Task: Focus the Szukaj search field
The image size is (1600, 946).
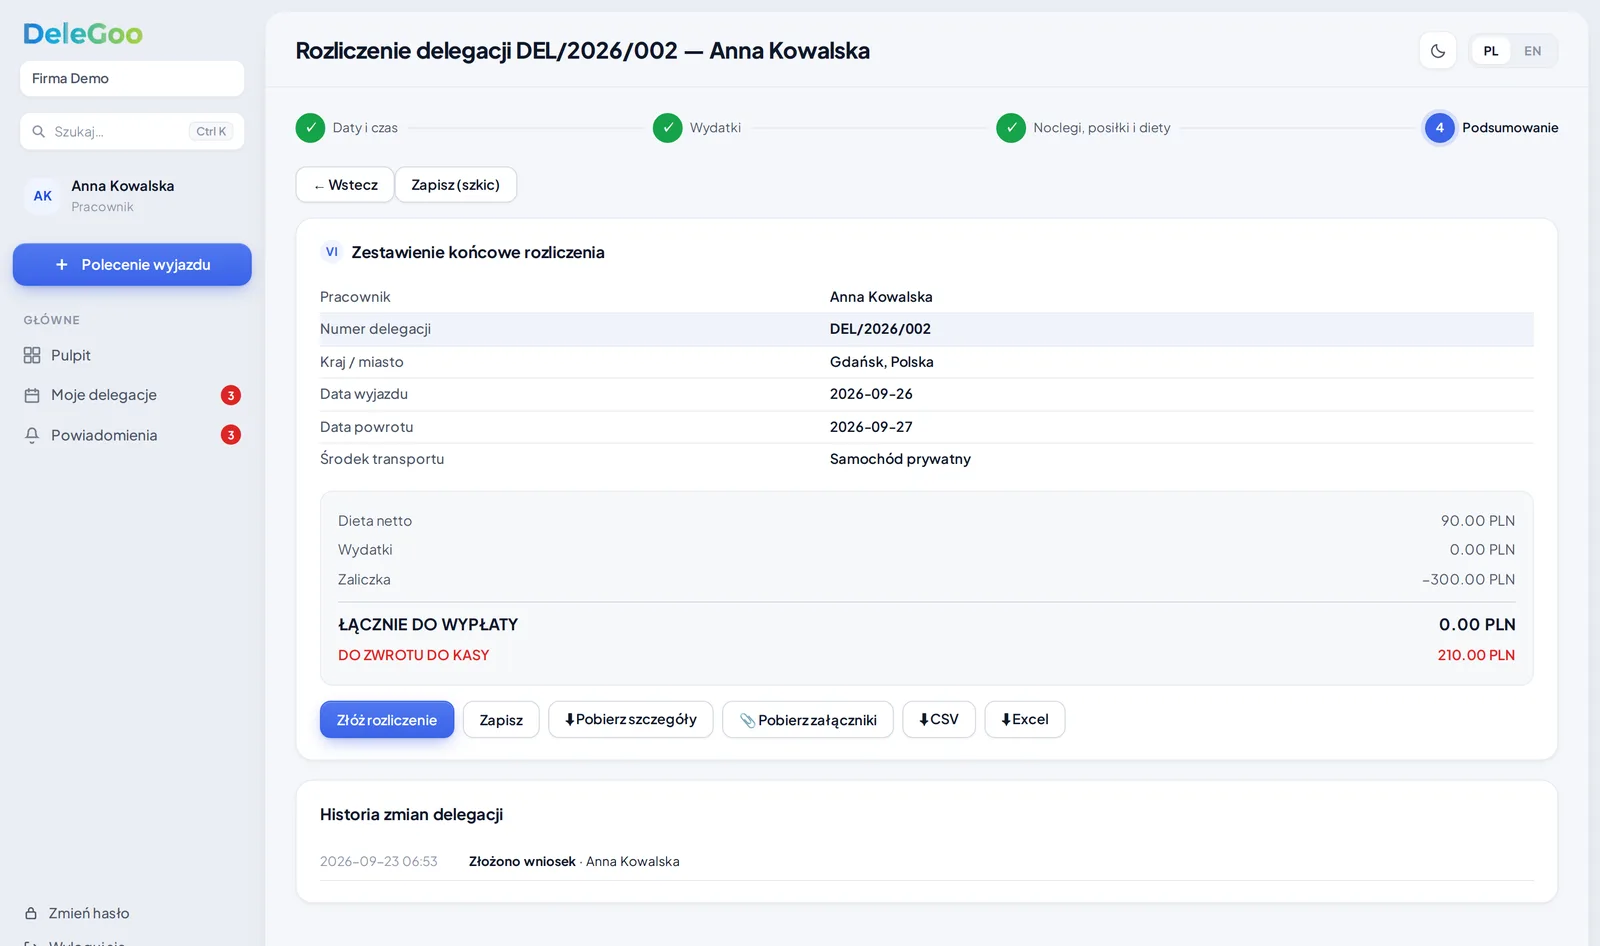Action: [132, 131]
